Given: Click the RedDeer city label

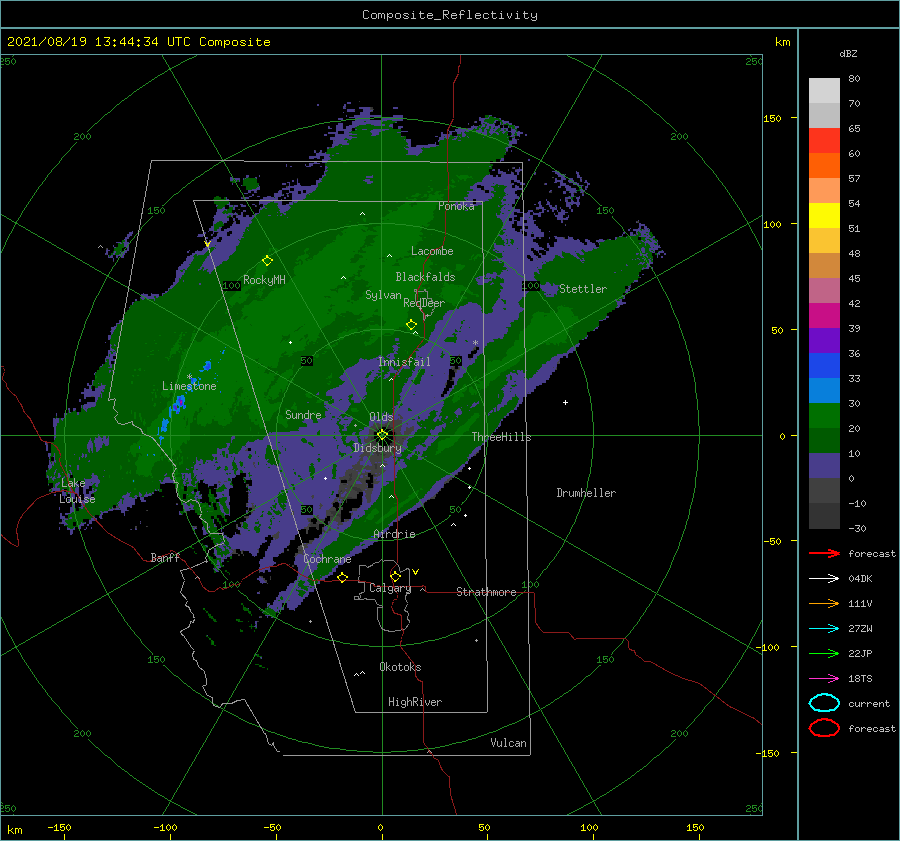Looking at the screenshot, I should tap(424, 303).
